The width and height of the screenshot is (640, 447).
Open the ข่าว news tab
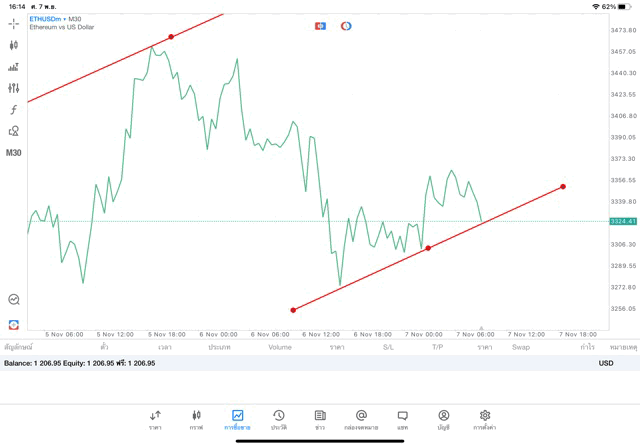point(320,418)
